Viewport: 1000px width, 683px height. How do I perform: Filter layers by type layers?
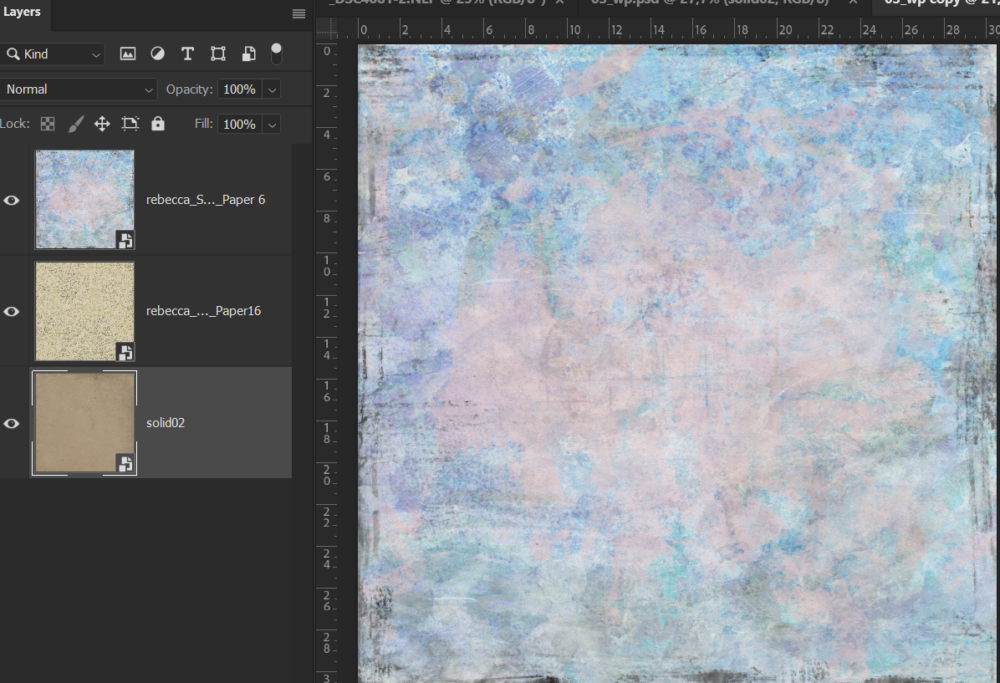click(x=188, y=54)
